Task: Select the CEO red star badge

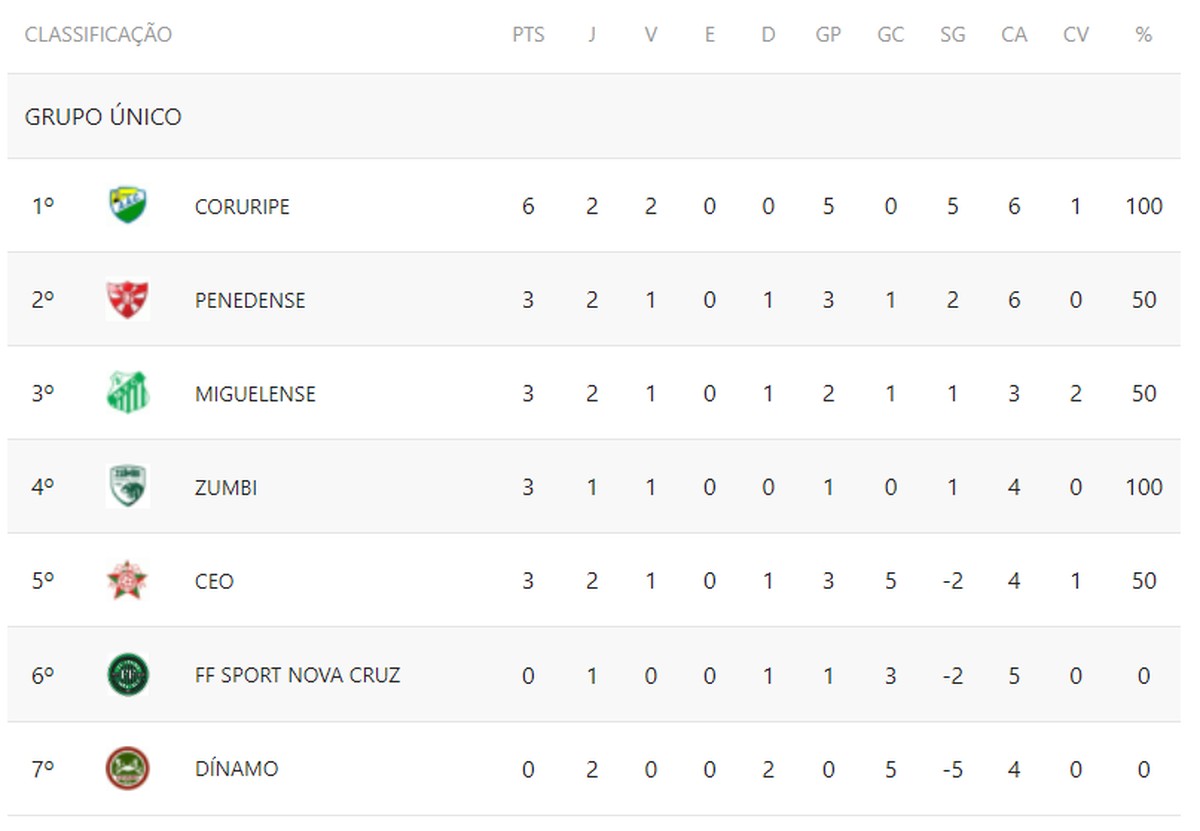Action: coord(128,581)
